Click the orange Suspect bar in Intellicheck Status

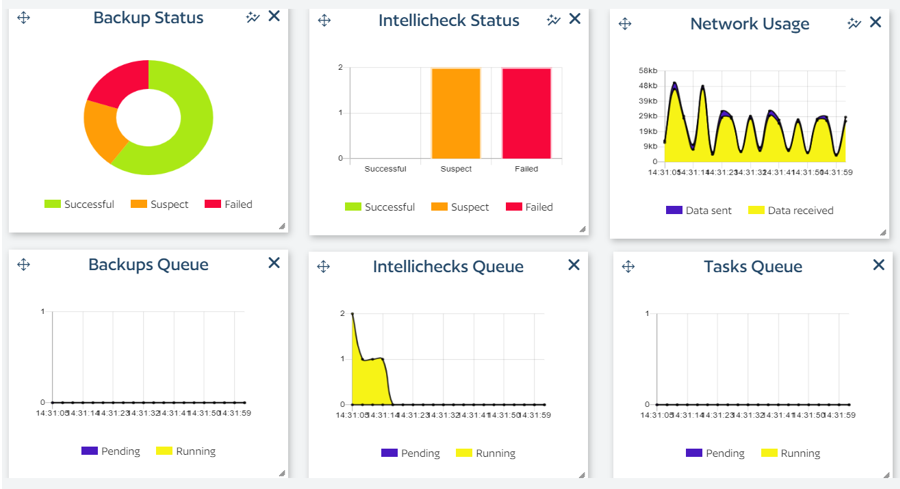pyautogui.click(x=456, y=113)
